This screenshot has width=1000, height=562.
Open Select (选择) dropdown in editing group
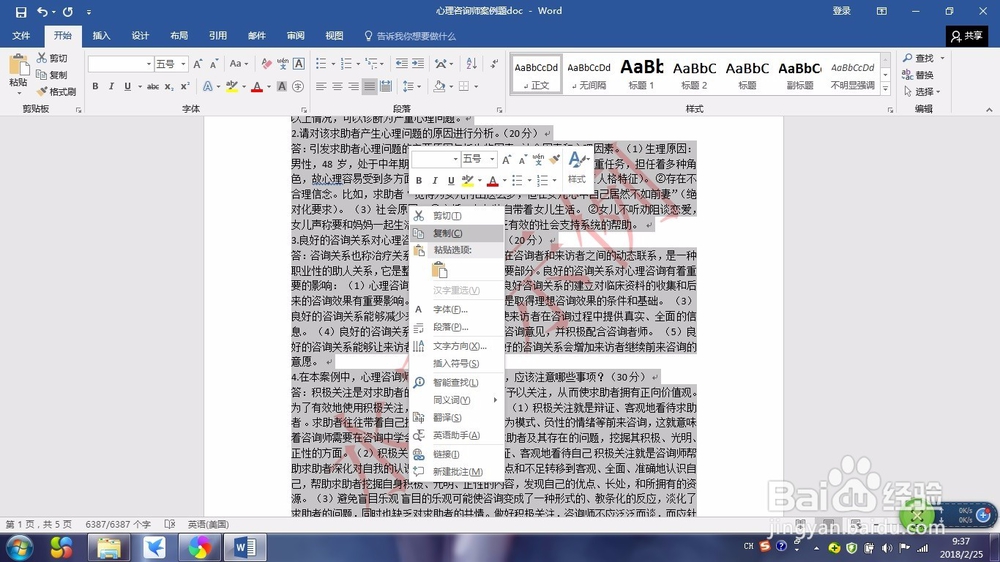coord(922,91)
